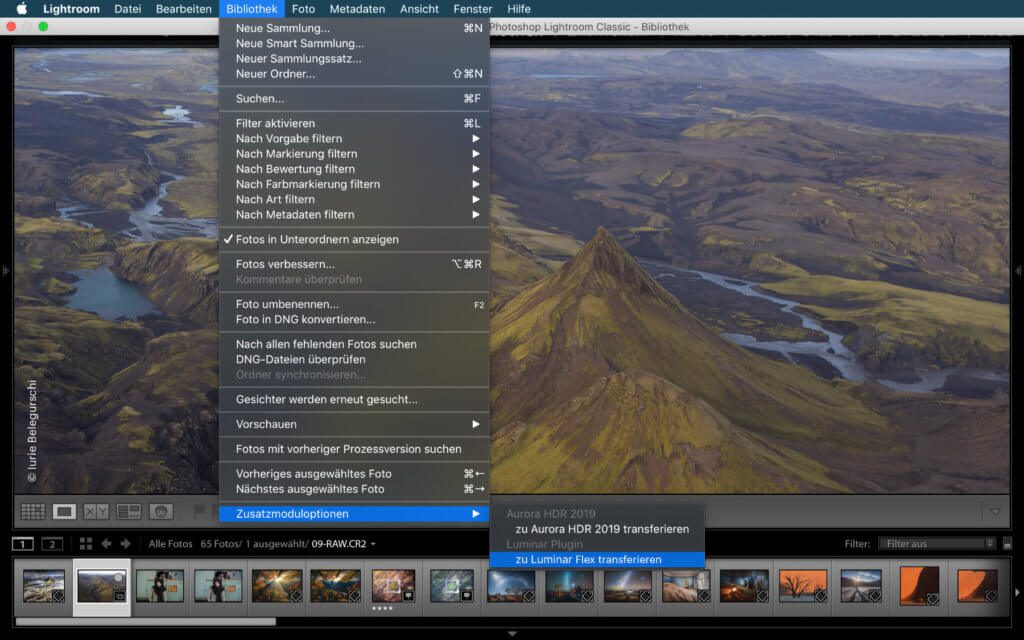Select zu Aurora HDR 2019 transferieren
1024x640 pixels.
(x=598, y=529)
